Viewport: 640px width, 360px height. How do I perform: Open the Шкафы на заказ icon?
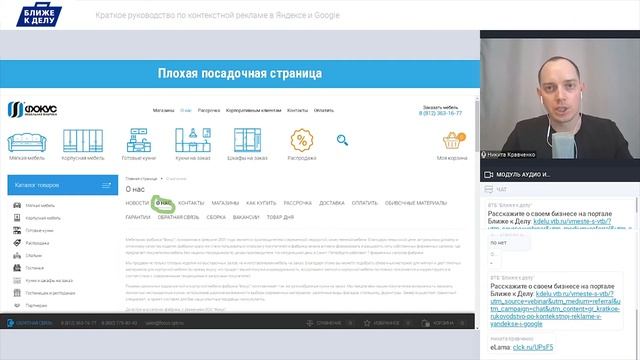point(247,140)
